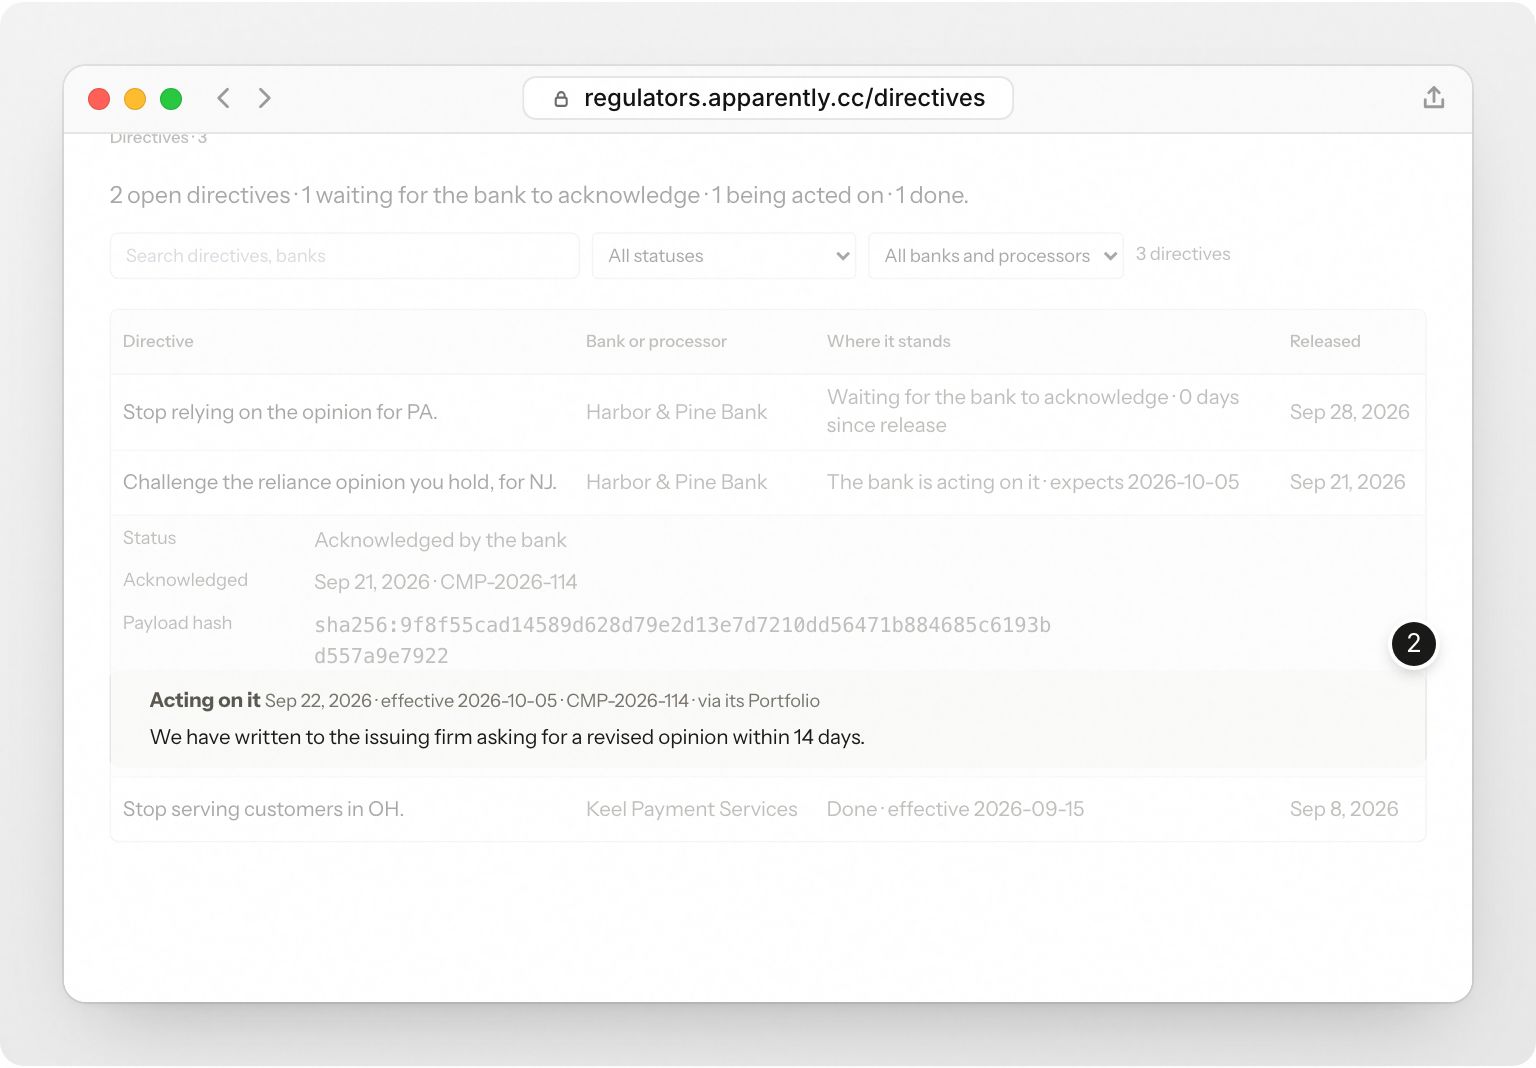Click Keel Payment Services cell
Screen dimensions: 1536x1068
[x=692, y=809]
